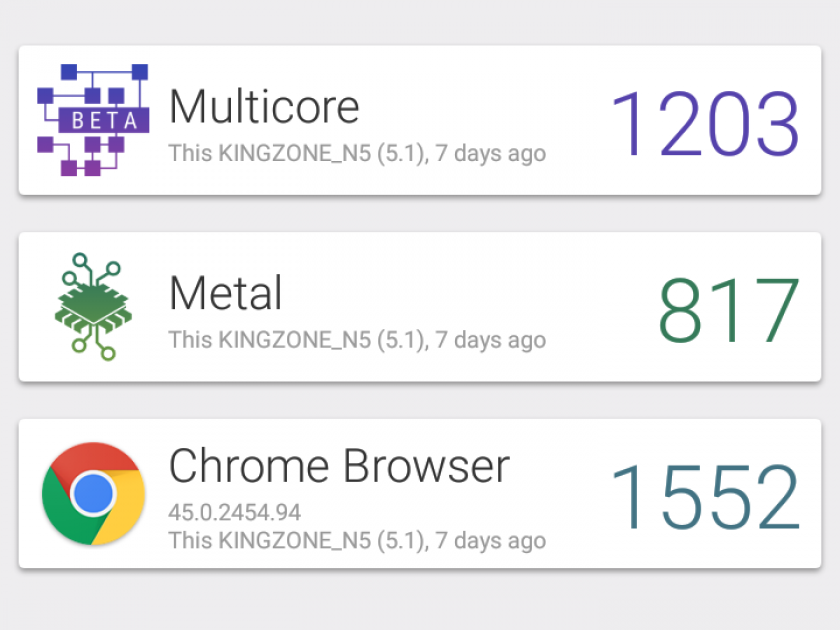Tap the Chrome Browser score 1552

705,497
